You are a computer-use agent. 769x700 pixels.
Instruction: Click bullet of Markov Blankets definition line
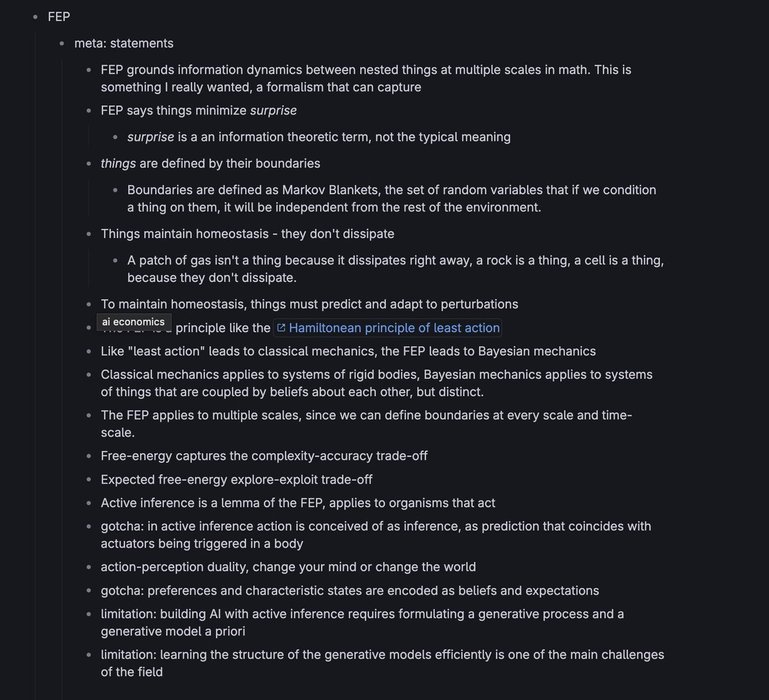[115, 190]
